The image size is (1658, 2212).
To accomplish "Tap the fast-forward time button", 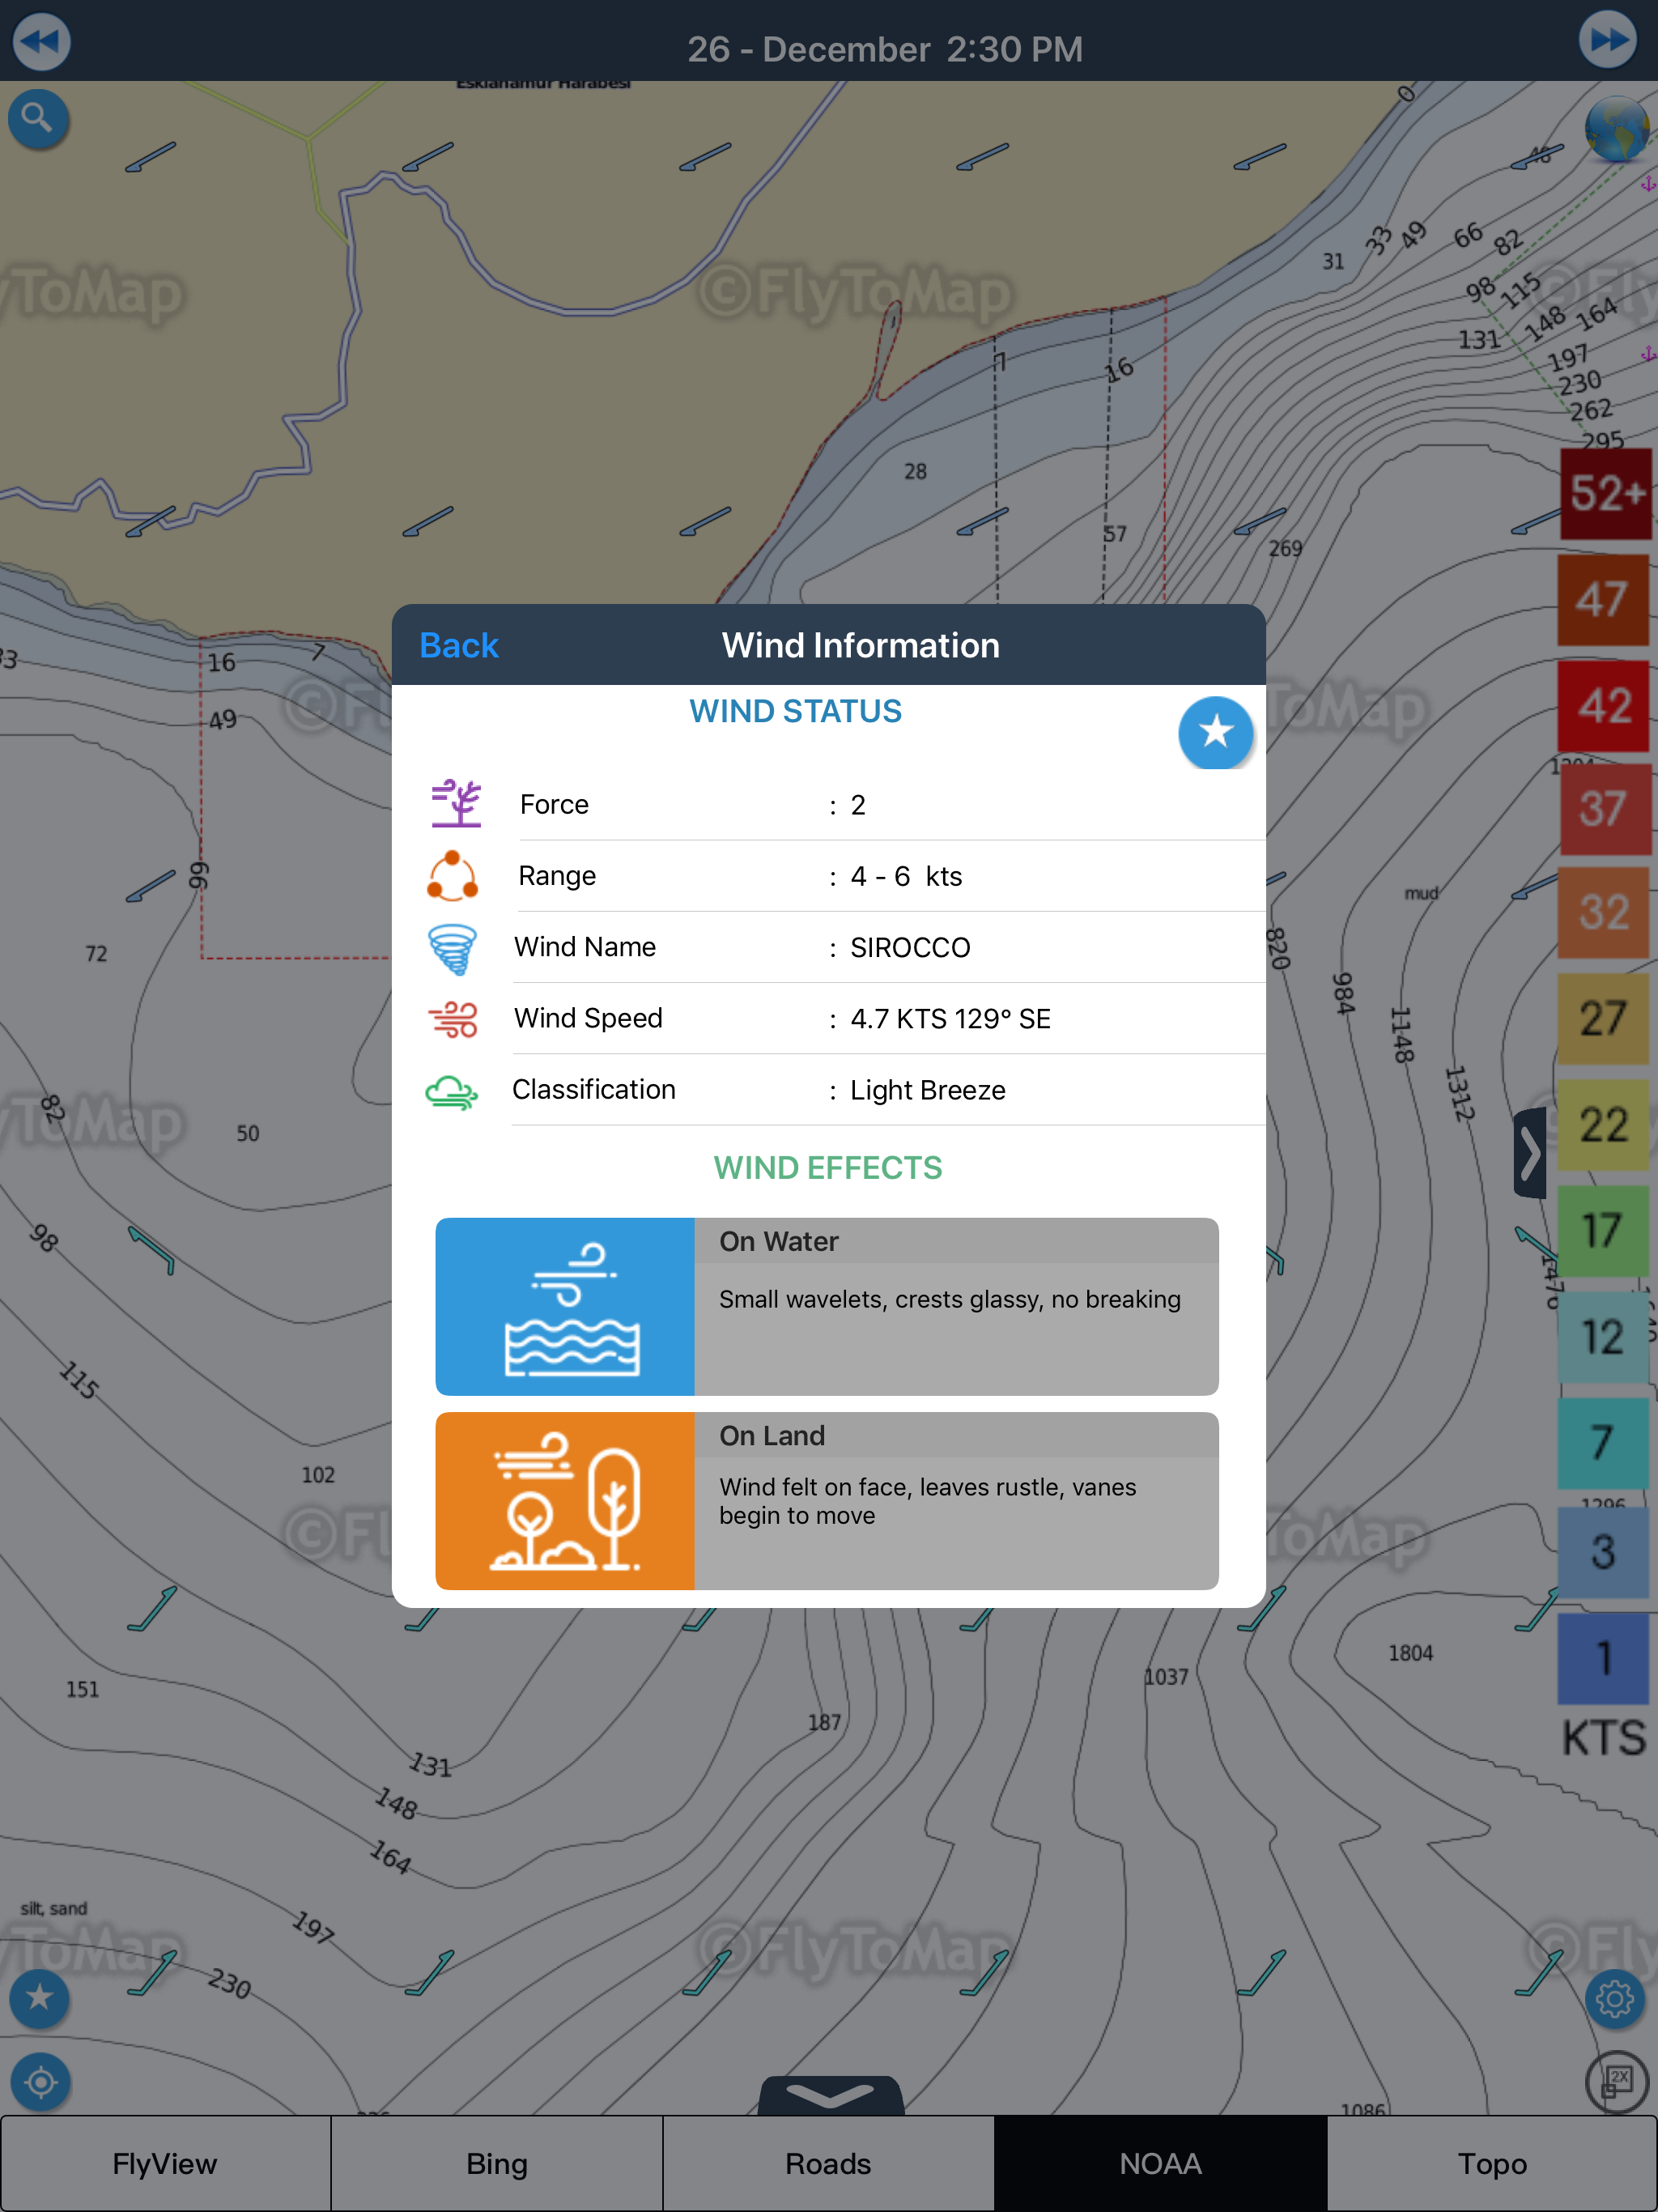I will pyautogui.click(x=1608, y=40).
